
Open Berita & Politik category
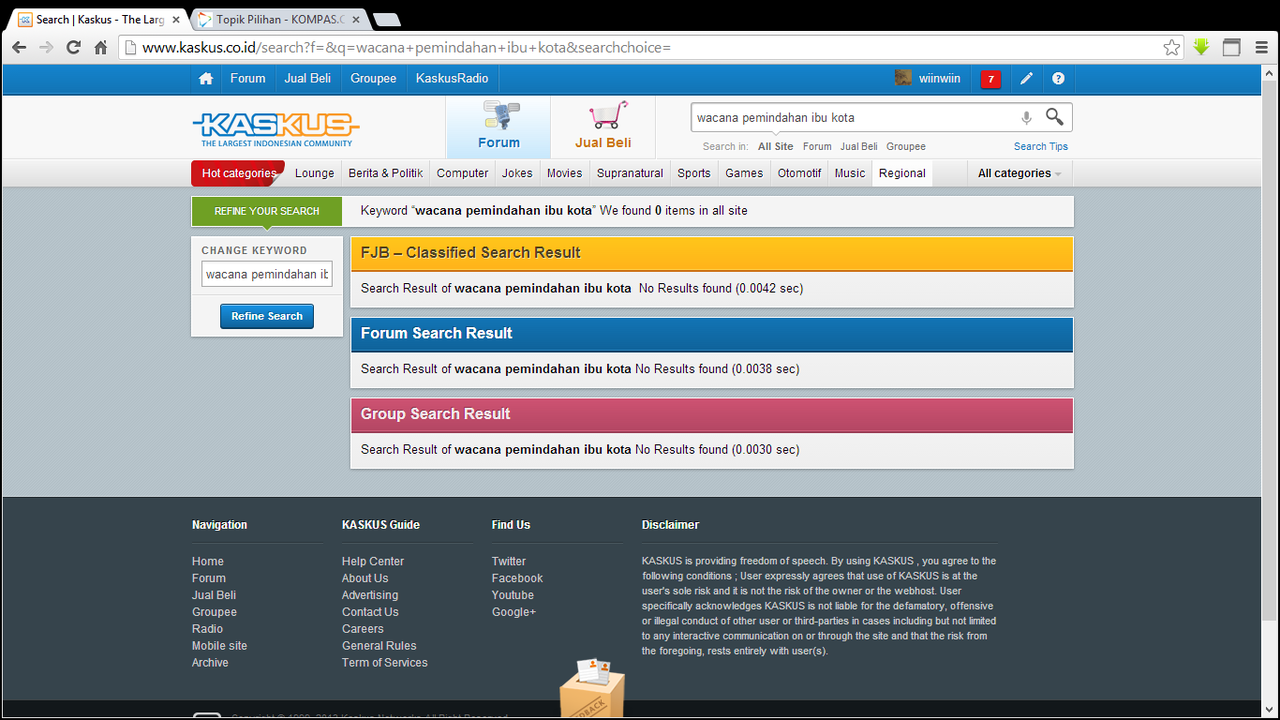coord(386,173)
